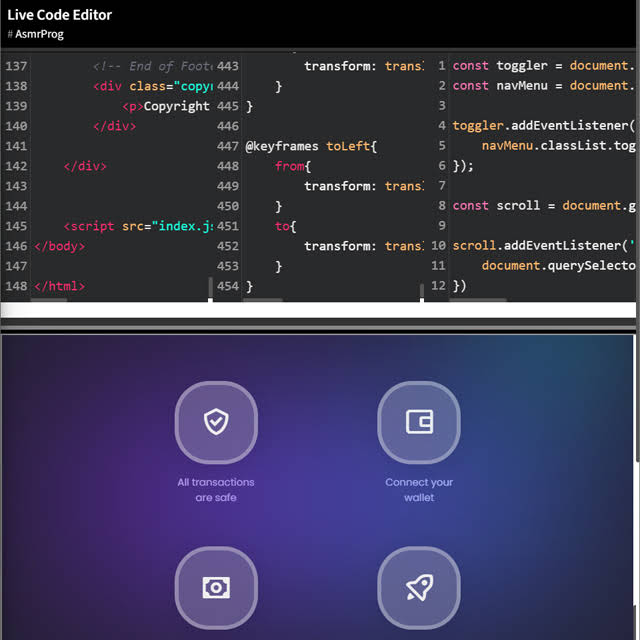Click the closing </html> tag on line 148
Screen dimensions: 640x640
[x=60, y=286]
